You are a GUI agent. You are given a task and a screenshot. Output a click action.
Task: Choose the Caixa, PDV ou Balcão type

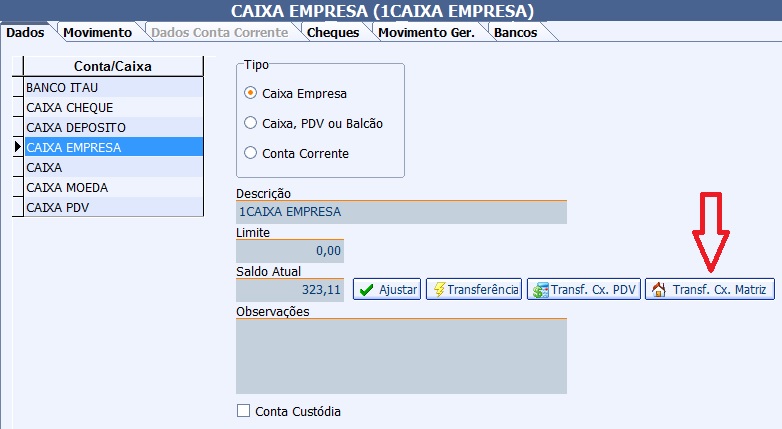pos(251,123)
